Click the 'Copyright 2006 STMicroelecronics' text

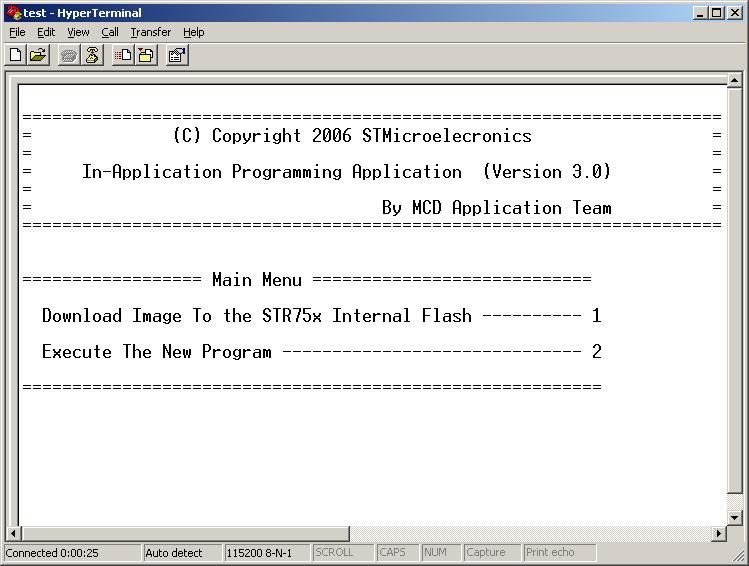click(372, 136)
